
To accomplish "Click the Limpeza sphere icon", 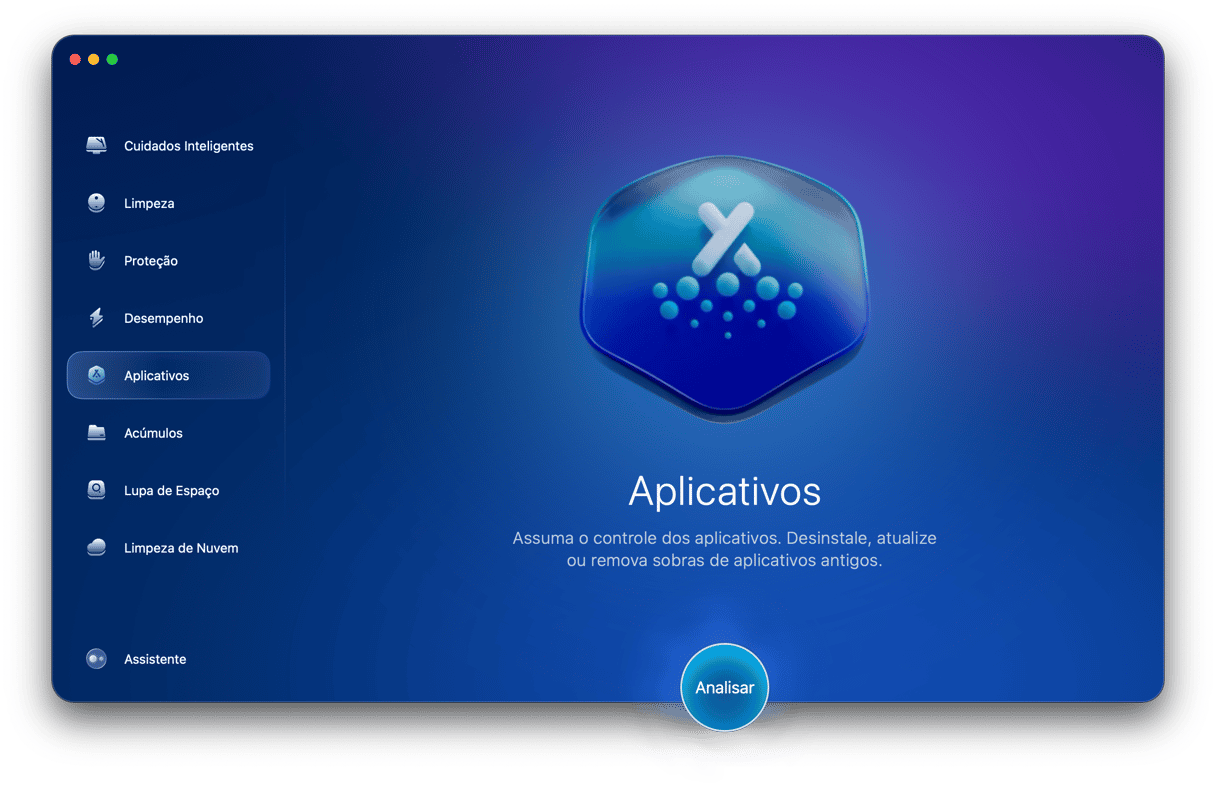I will click(96, 203).
